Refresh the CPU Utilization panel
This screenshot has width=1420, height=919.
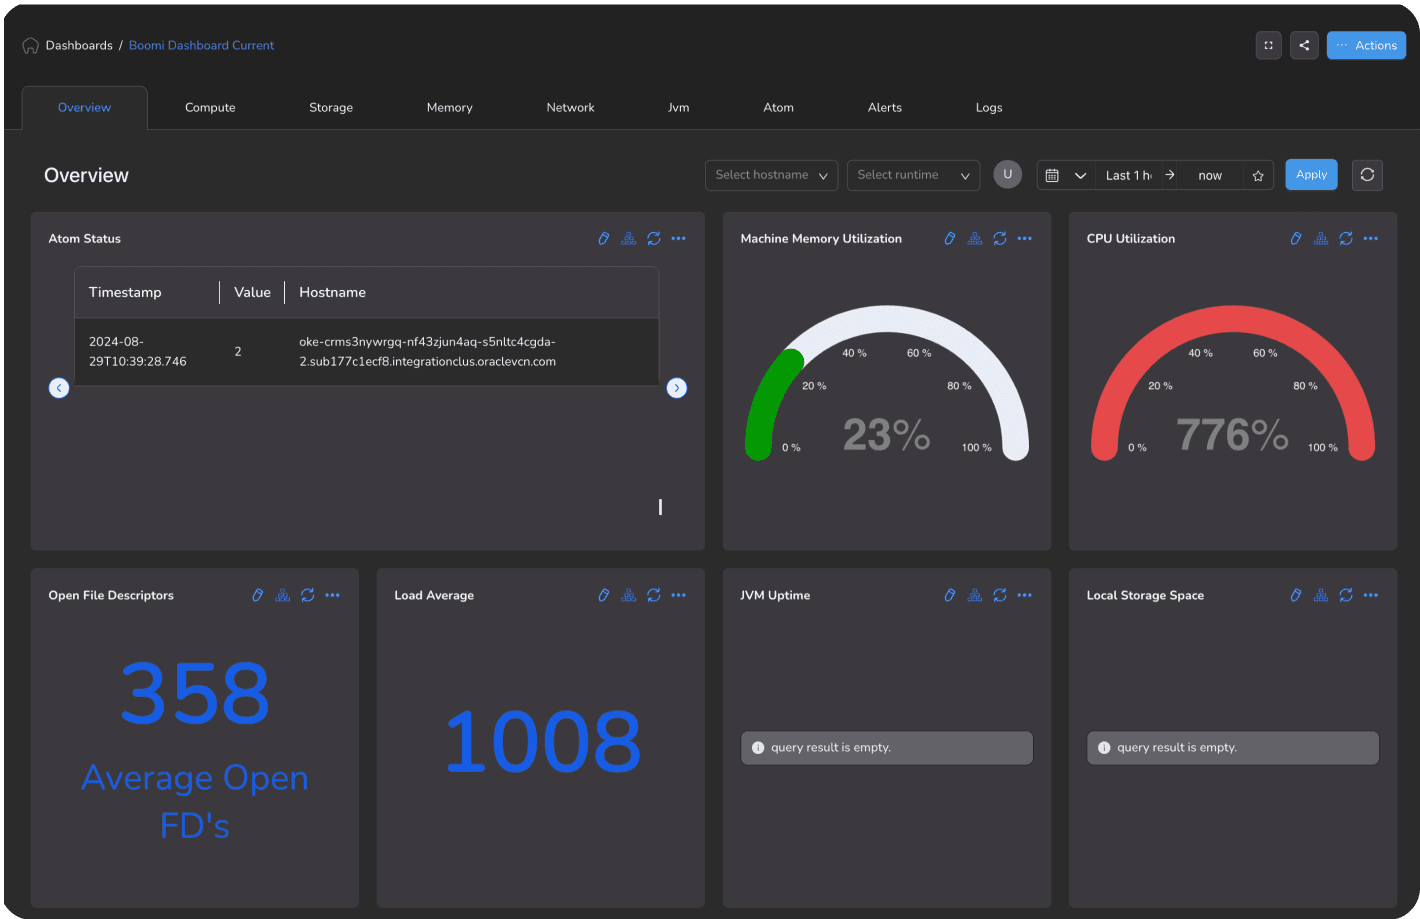point(1346,238)
